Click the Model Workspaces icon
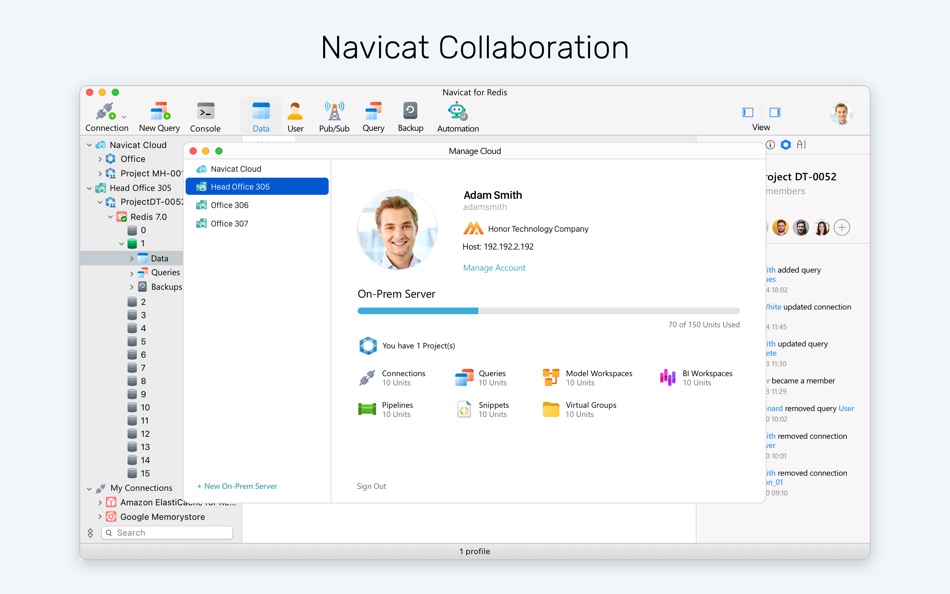This screenshot has width=950, height=594. pyautogui.click(x=551, y=378)
